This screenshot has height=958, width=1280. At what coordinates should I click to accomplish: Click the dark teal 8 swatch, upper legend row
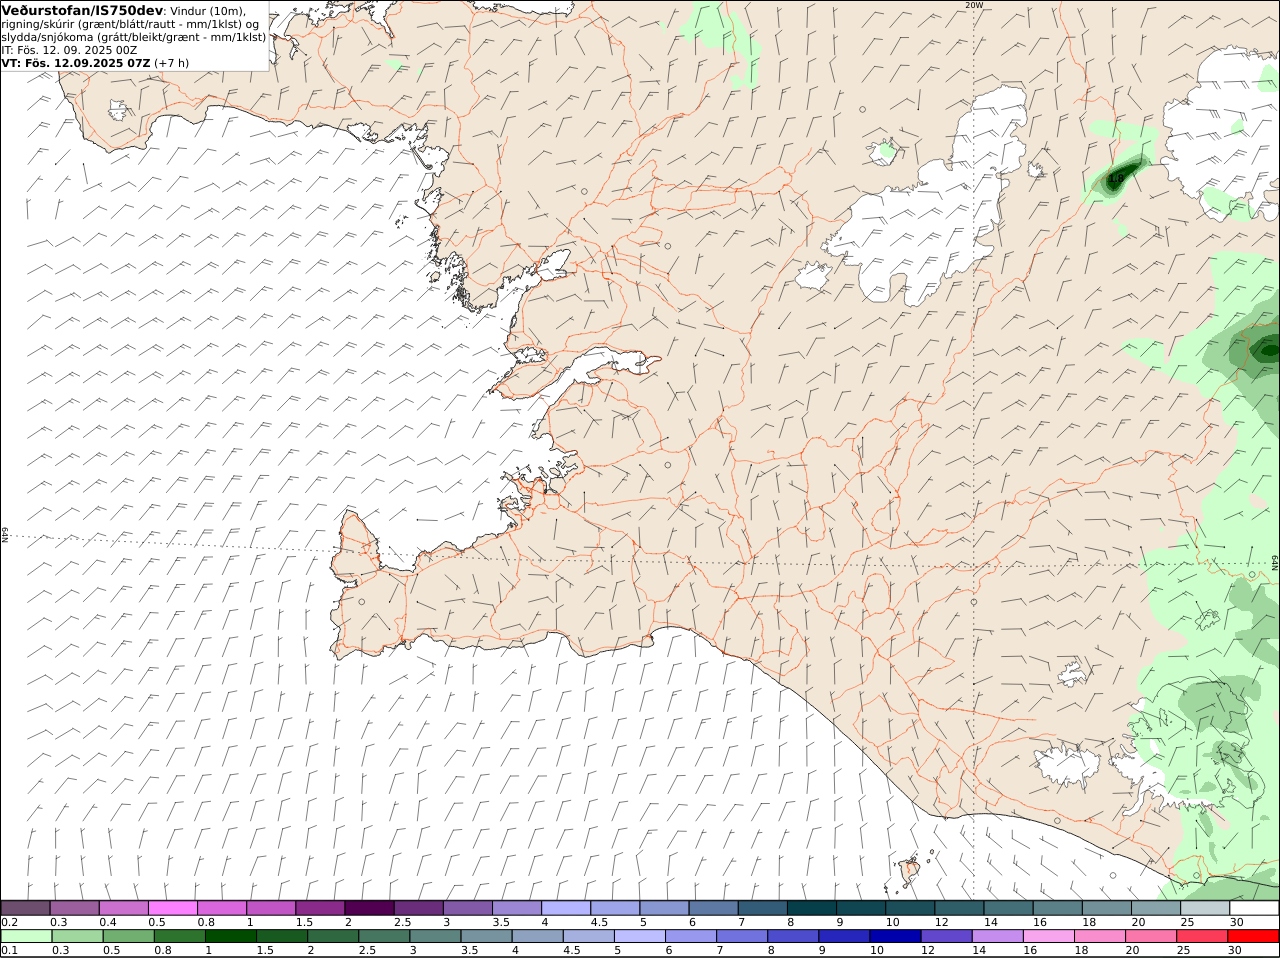(813, 908)
